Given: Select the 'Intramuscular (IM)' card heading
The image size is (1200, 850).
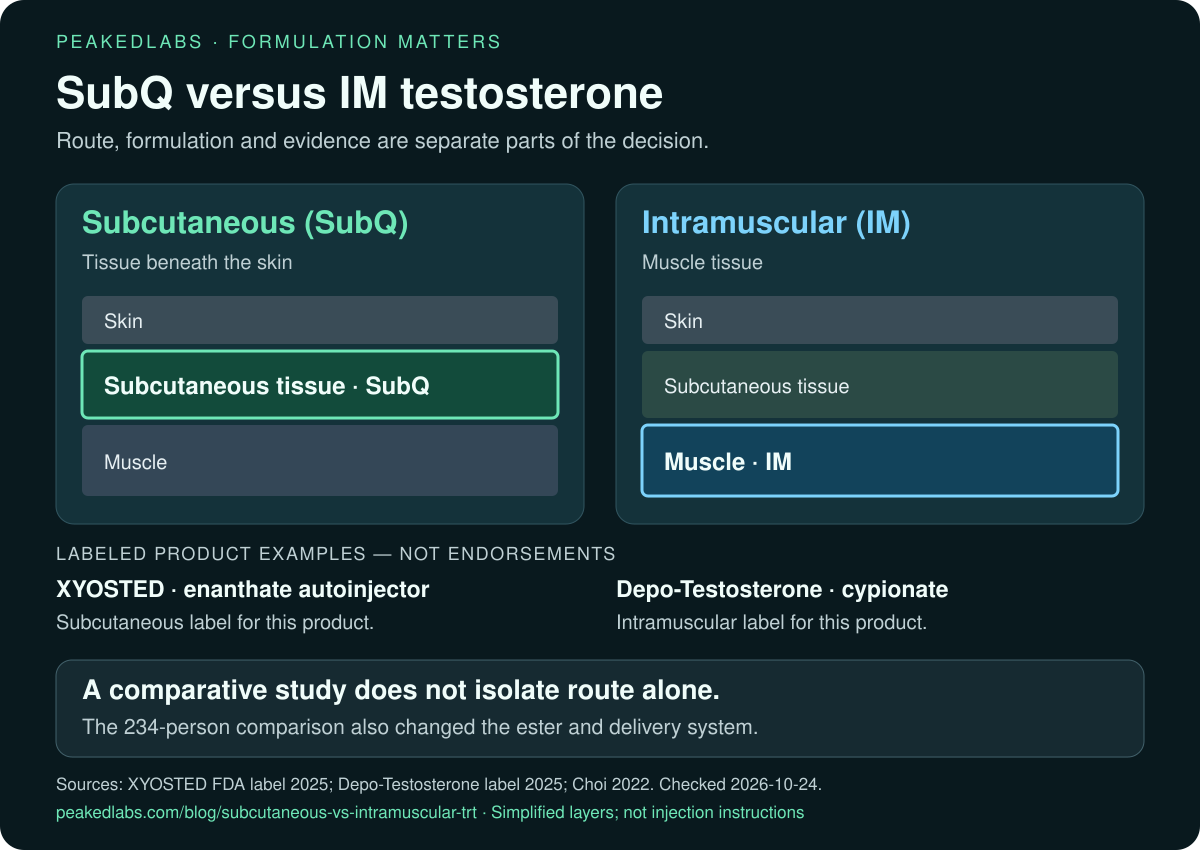Looking at the screenshot, I should point(776,223).
